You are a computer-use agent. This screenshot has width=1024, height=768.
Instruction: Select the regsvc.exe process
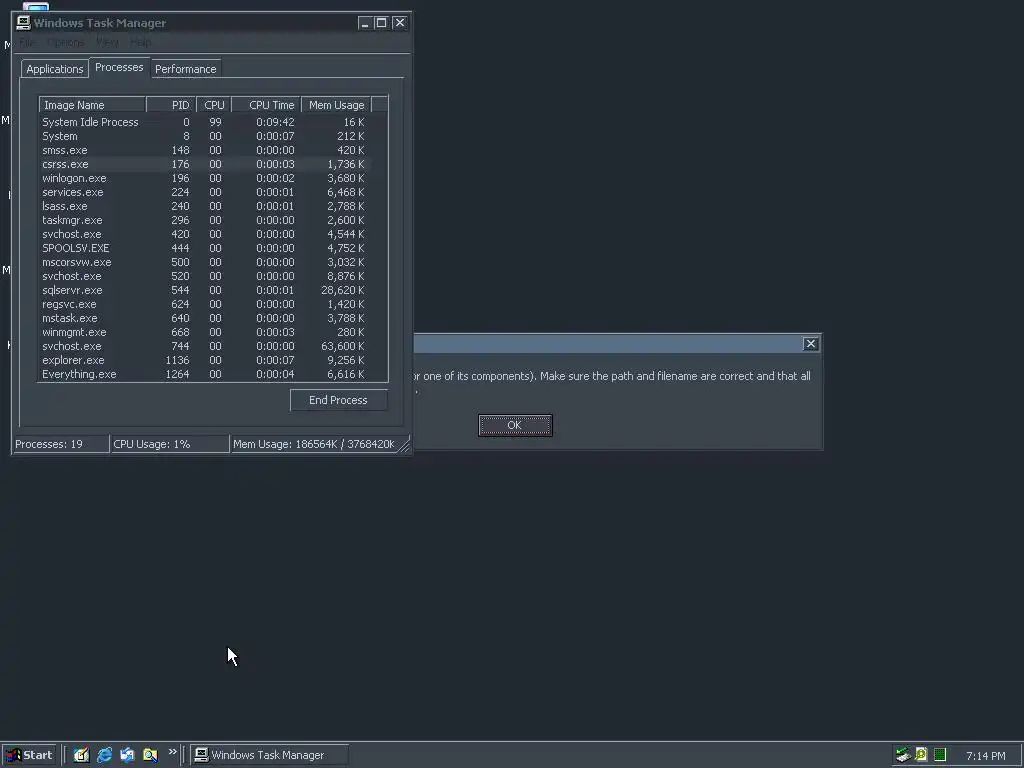(x=205, y=304)
